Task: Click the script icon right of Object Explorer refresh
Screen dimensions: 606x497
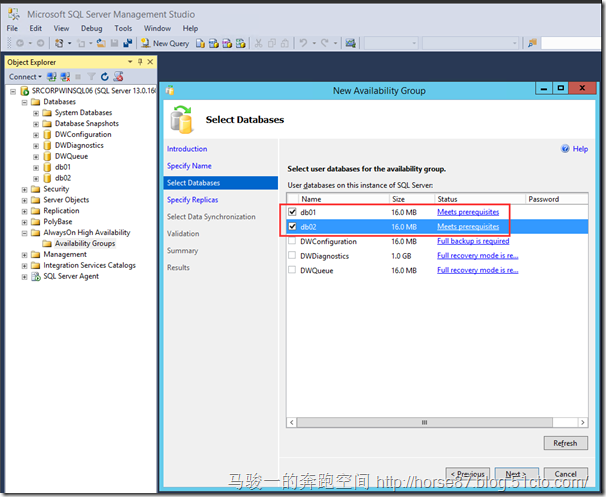Action: (x=118, y=77)
